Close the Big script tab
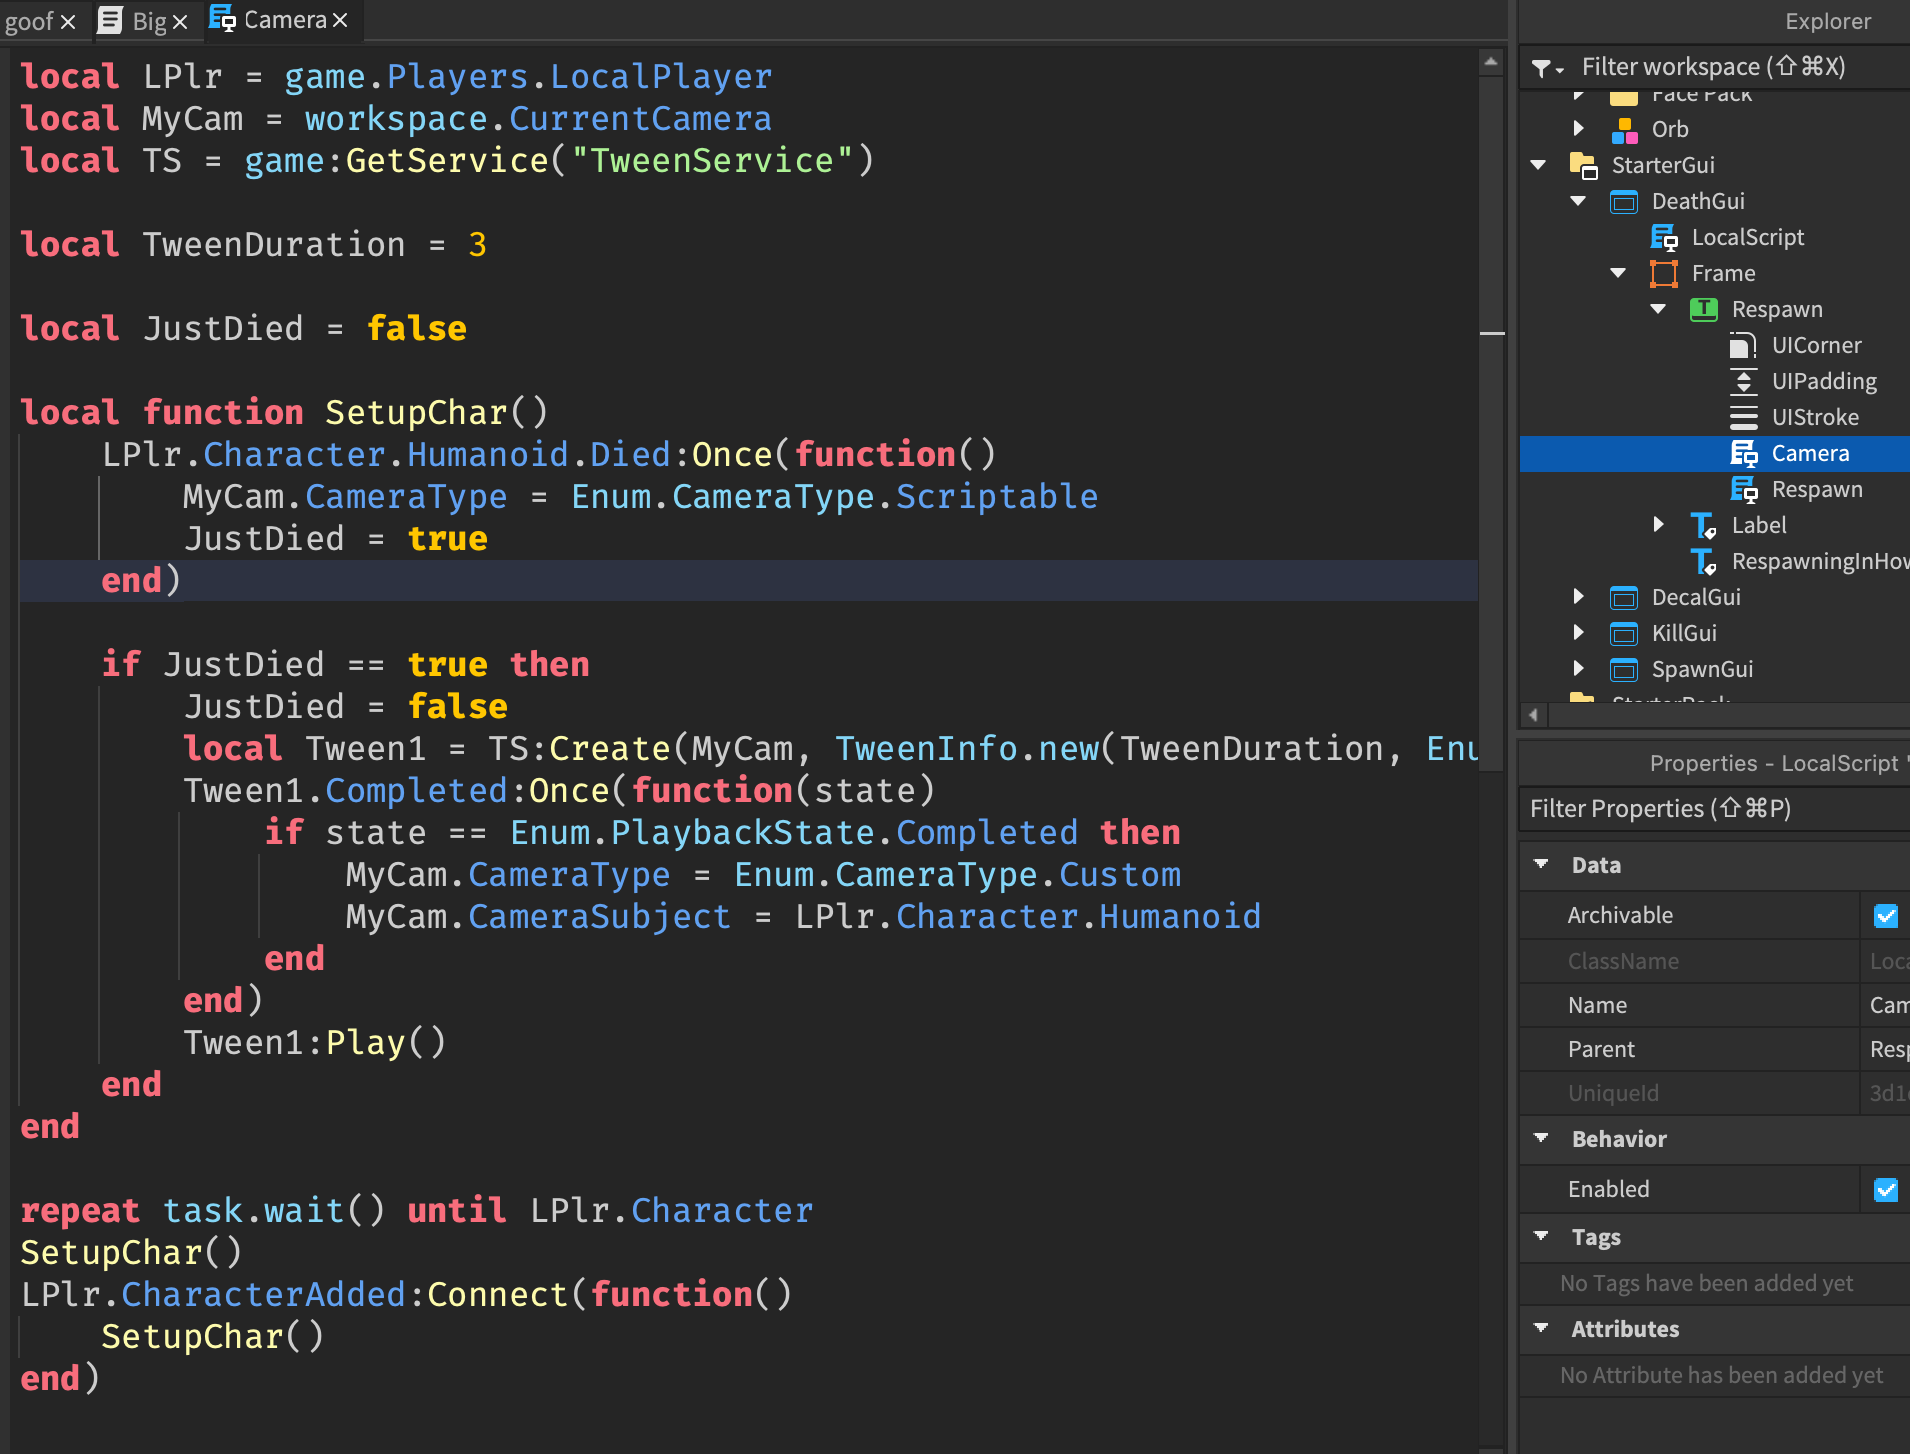 pos(180,22)
